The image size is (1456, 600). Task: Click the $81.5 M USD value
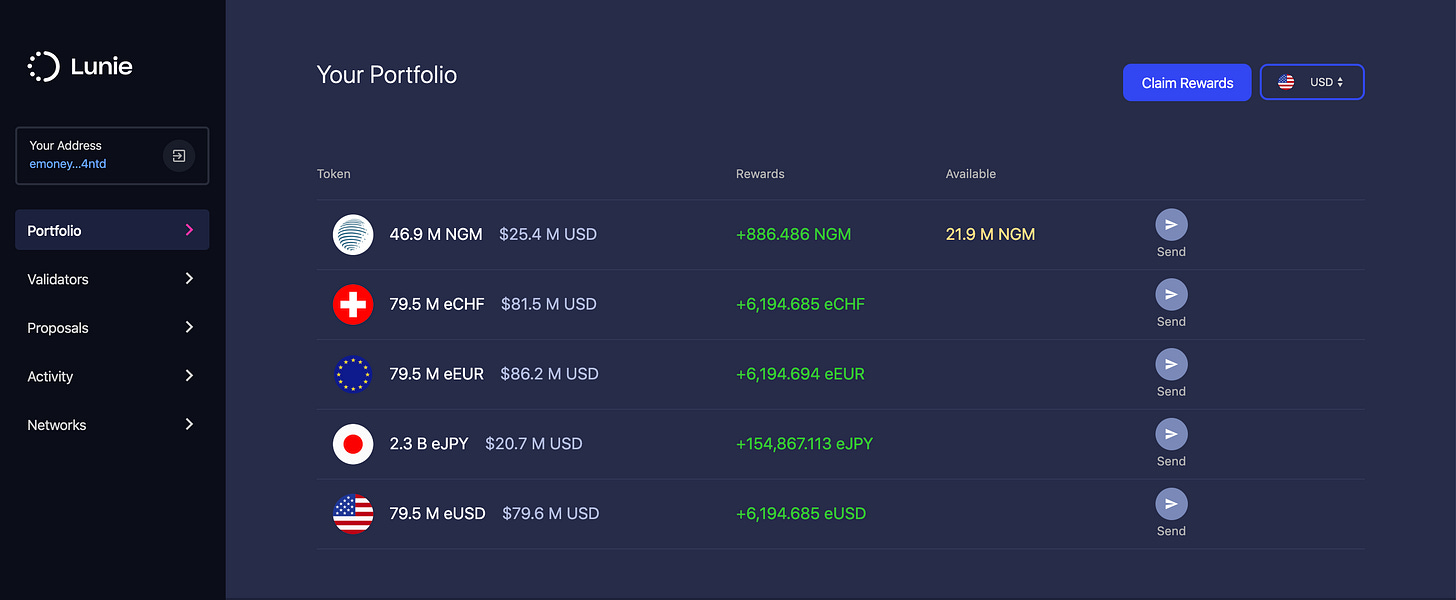[x=549, y=304]
